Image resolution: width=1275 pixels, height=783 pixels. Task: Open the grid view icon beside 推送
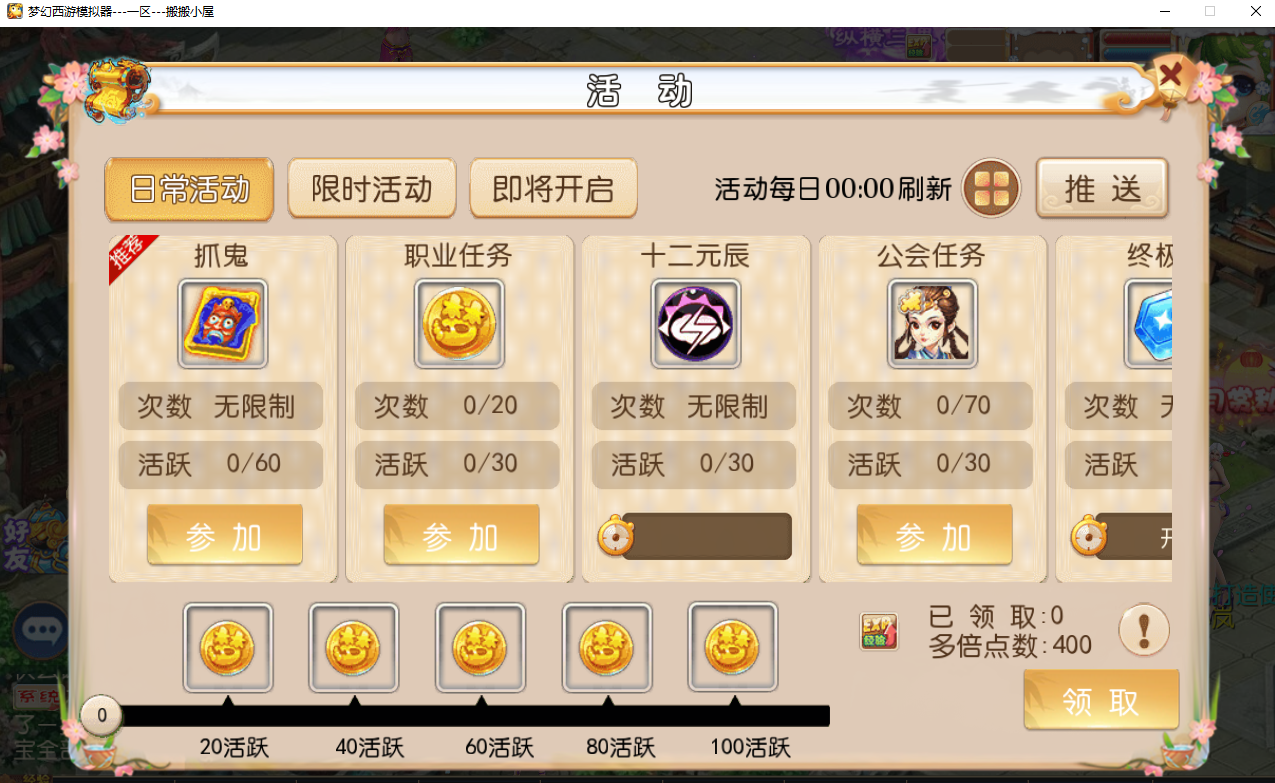point(991,188)
